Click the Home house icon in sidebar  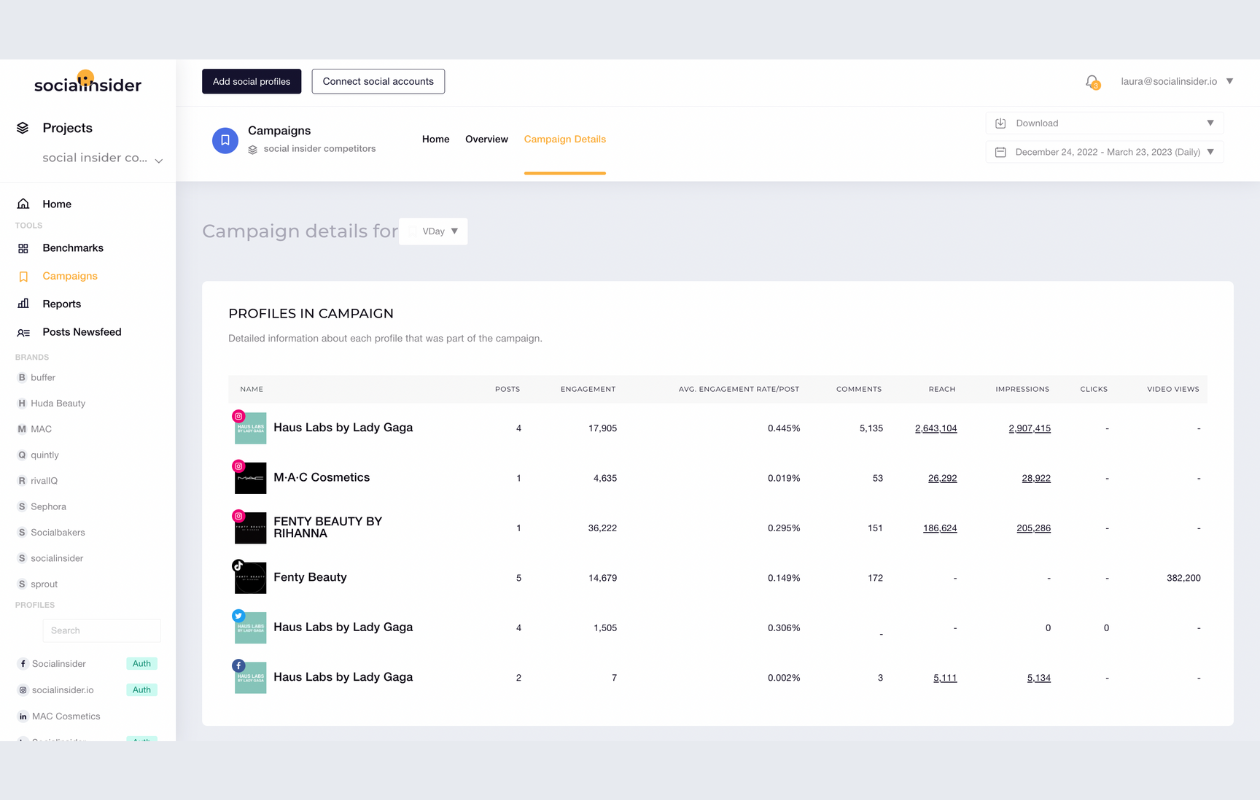[23, 204]
